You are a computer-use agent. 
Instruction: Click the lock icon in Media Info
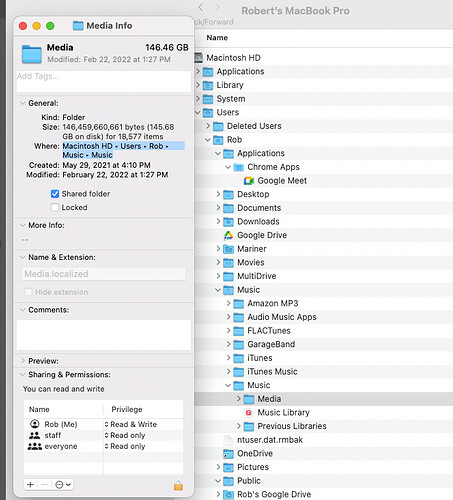[x=178, y=485]
